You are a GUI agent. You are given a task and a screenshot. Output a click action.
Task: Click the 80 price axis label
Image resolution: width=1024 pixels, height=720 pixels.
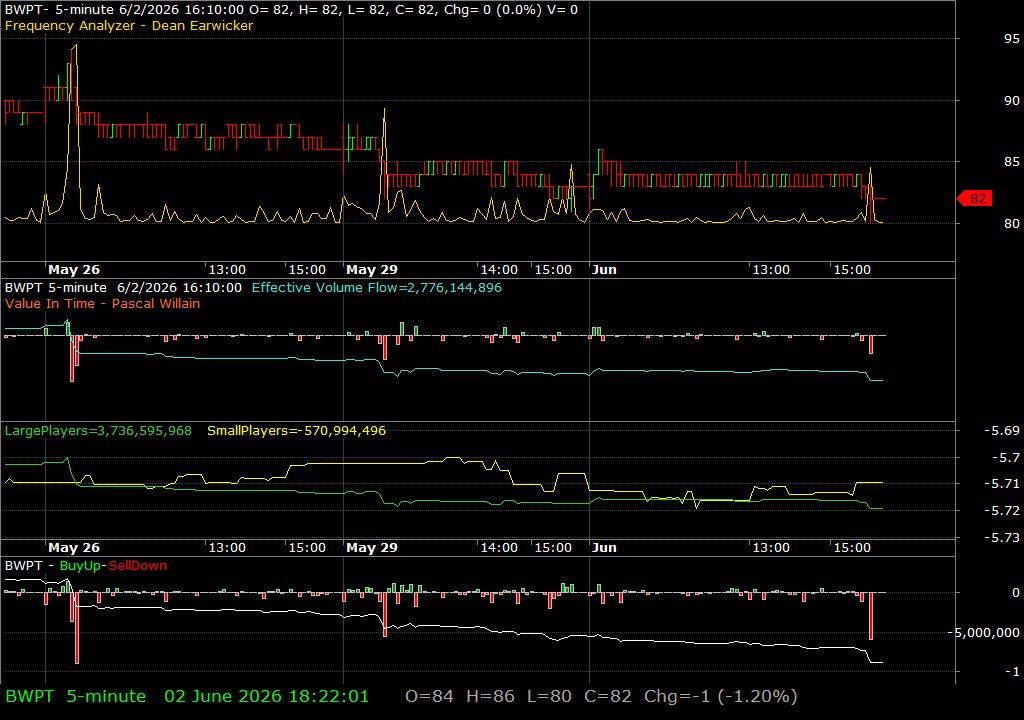pos(1011,223)
